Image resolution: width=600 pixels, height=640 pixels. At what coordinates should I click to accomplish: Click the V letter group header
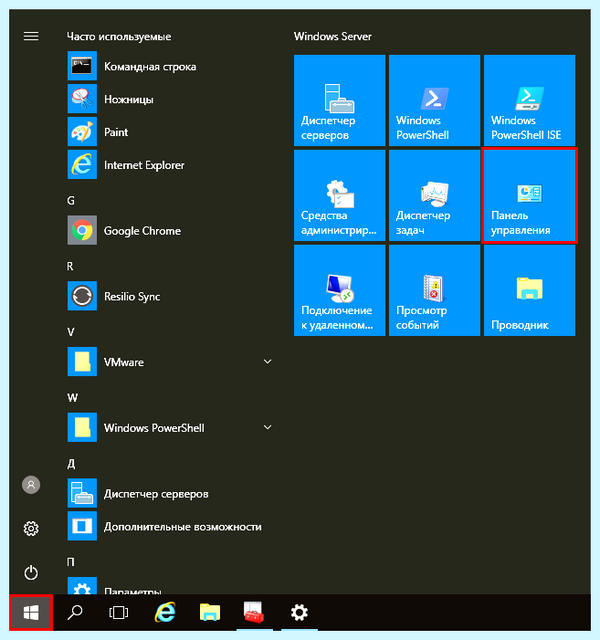[x=71, y=332]
